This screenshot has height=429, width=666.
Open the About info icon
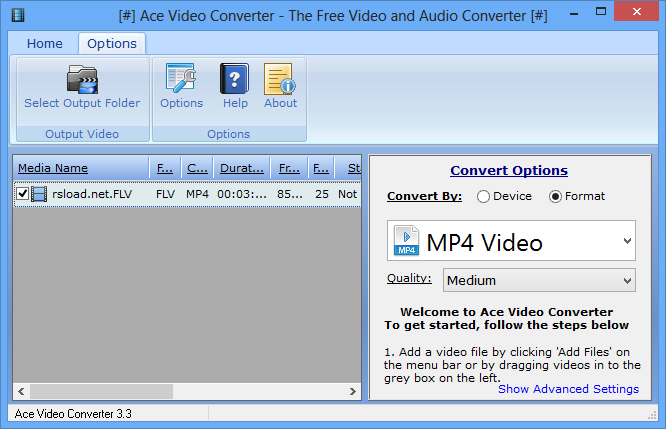[280, 79]
